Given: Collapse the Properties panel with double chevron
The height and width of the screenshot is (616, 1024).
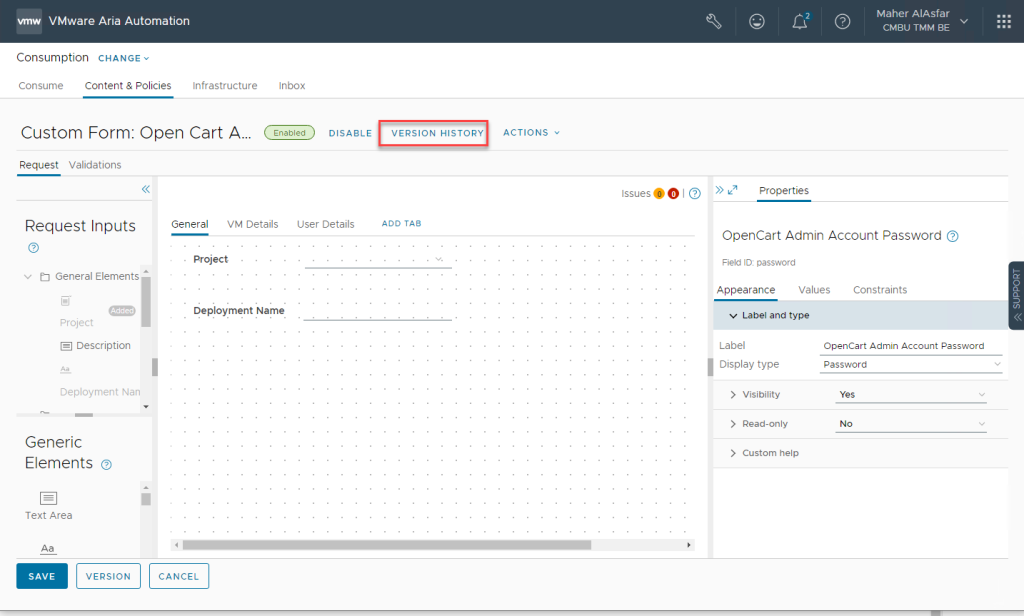Looking at the screenshot, I should [719, 190].
